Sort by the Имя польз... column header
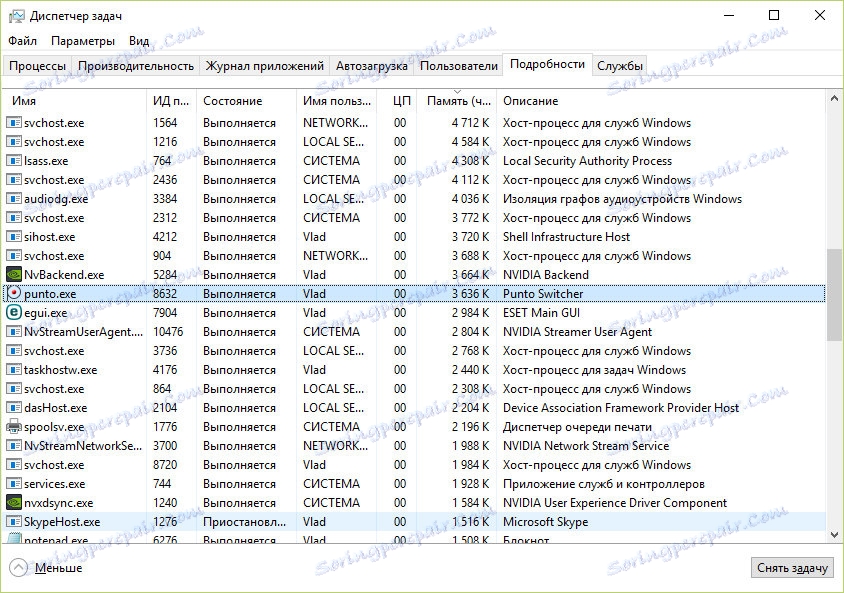The height and width of the screenshot is (593, 844). (336, 101)
